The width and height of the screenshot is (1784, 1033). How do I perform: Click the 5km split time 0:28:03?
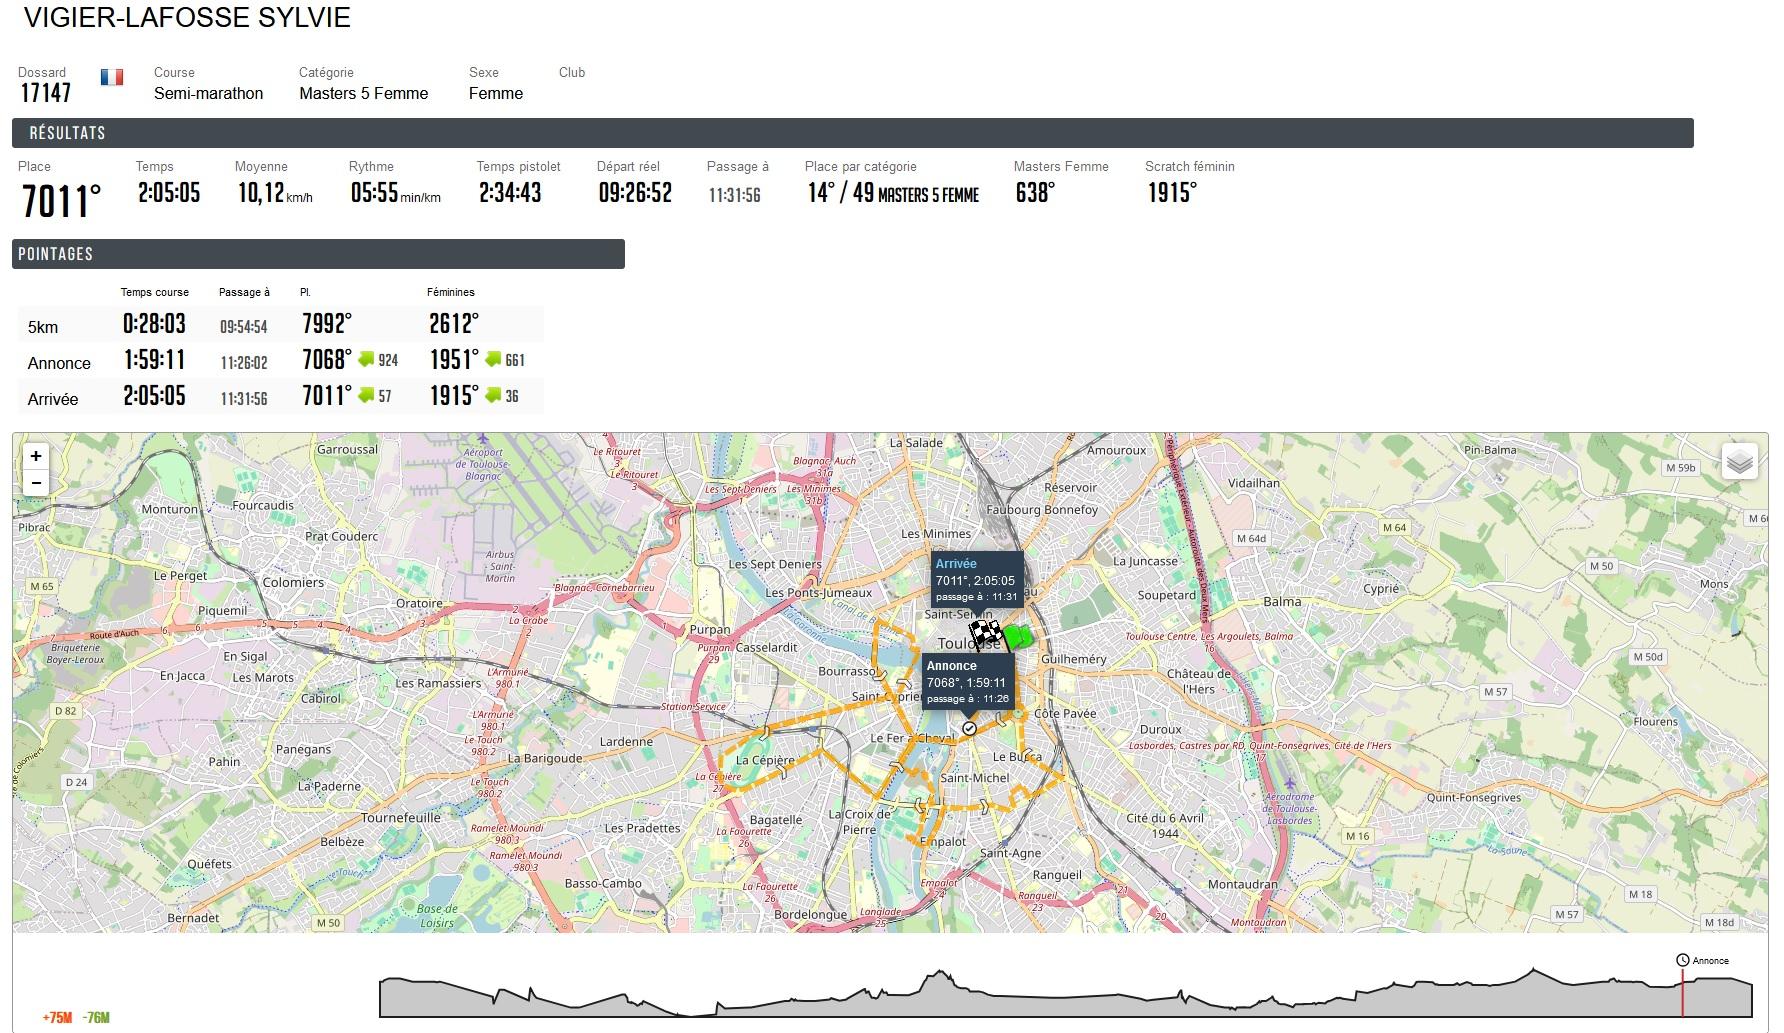[x=155, y=324]
